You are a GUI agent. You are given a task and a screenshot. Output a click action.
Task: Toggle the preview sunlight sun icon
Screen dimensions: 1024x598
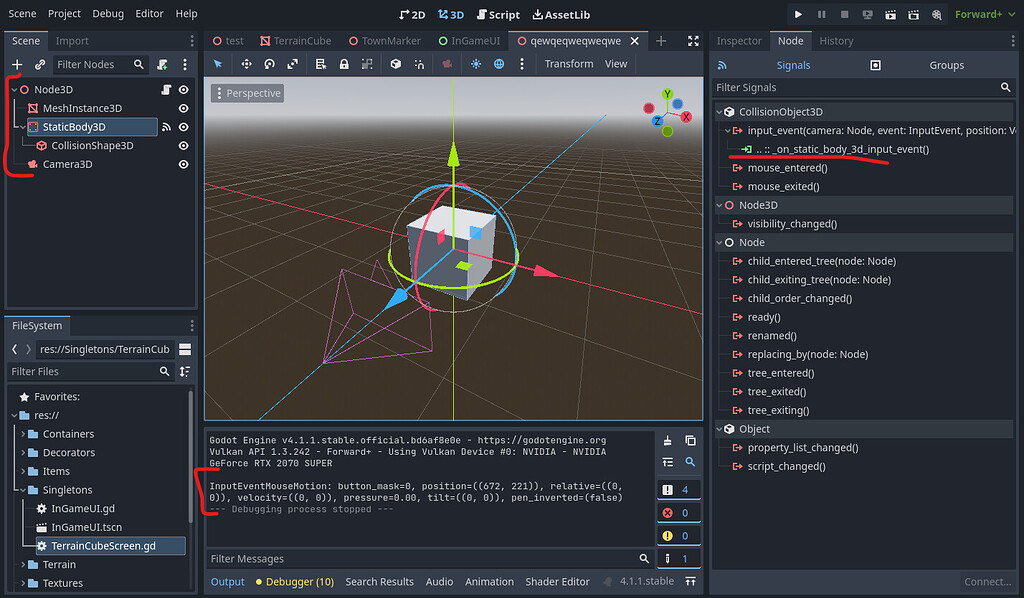(x=476, y=64)
